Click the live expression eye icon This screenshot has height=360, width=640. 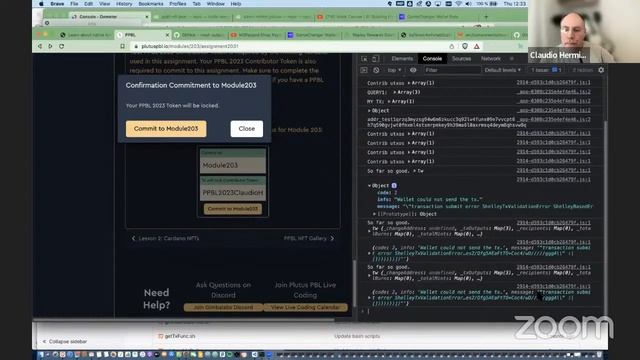(x=413, y=70)
